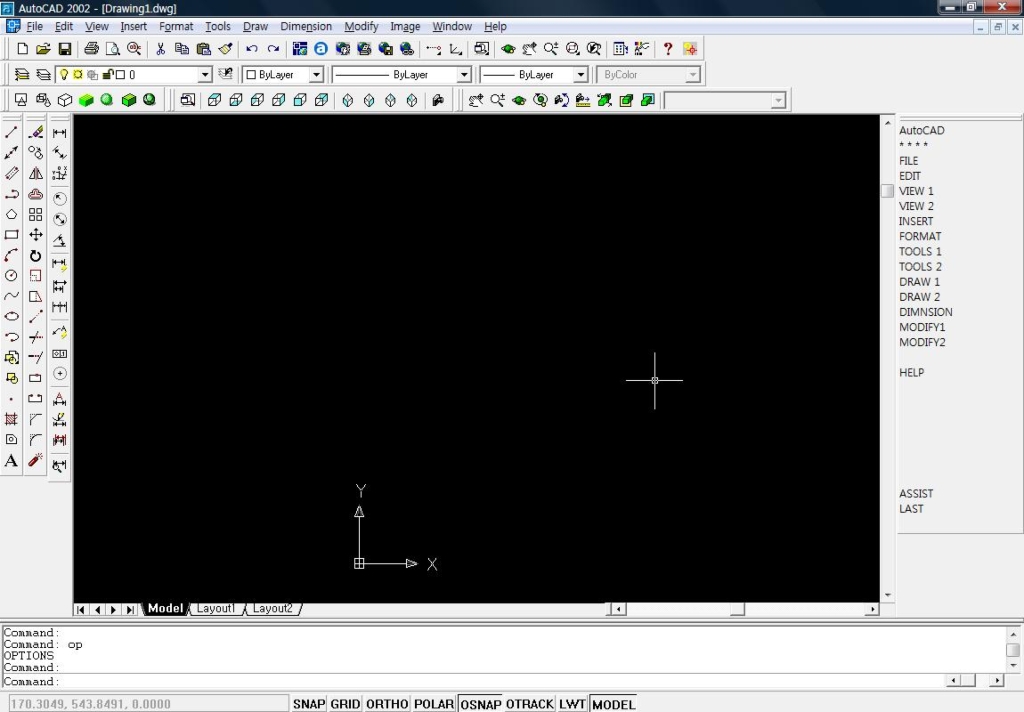Open the File menu

pos(34,26)
